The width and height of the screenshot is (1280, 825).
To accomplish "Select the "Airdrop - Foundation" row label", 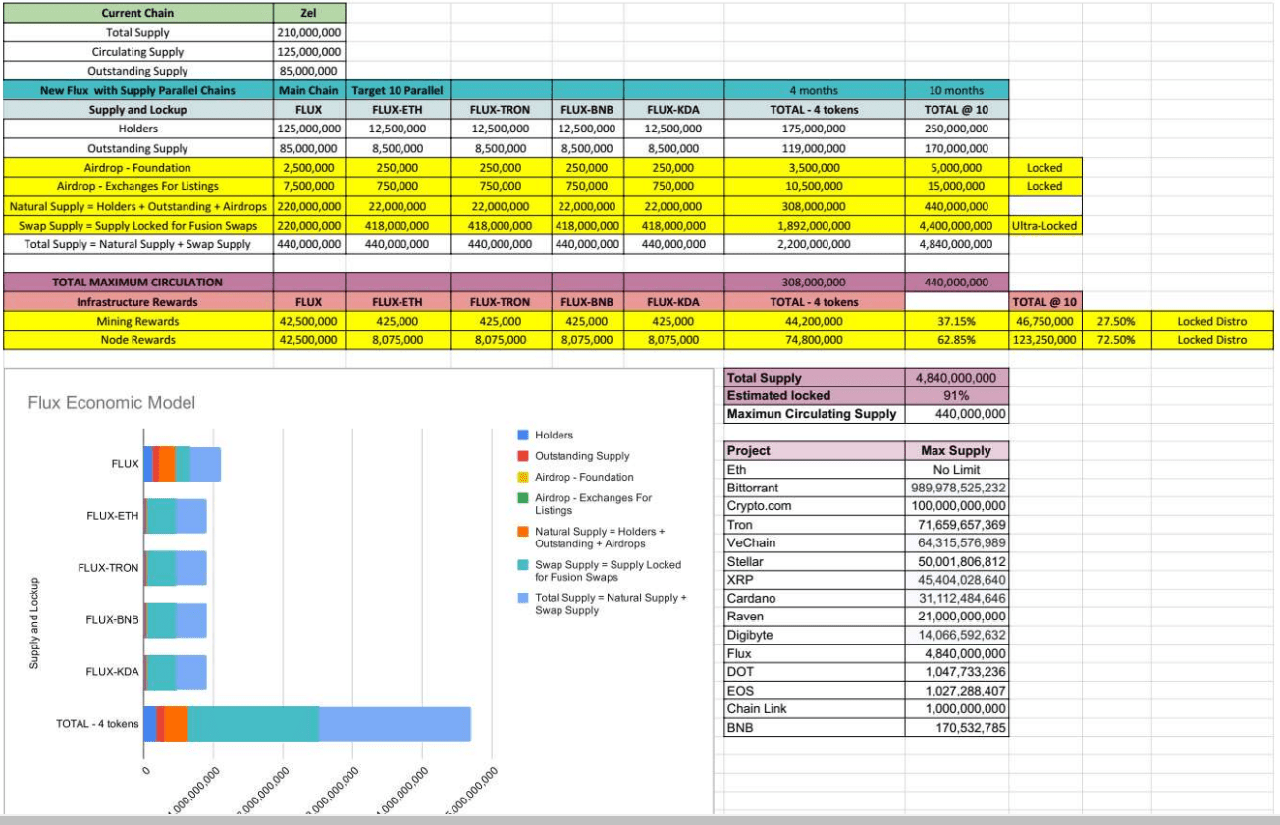I will (138, 167).
